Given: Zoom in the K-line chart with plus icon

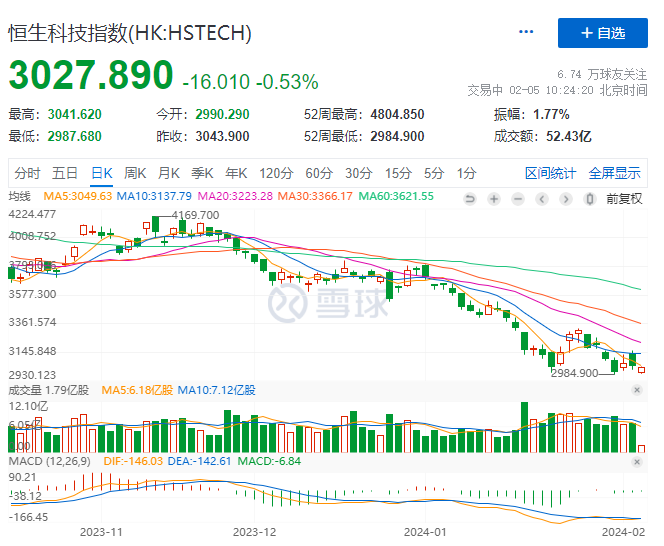Looking at the screenshot, I should click(494, 199).
